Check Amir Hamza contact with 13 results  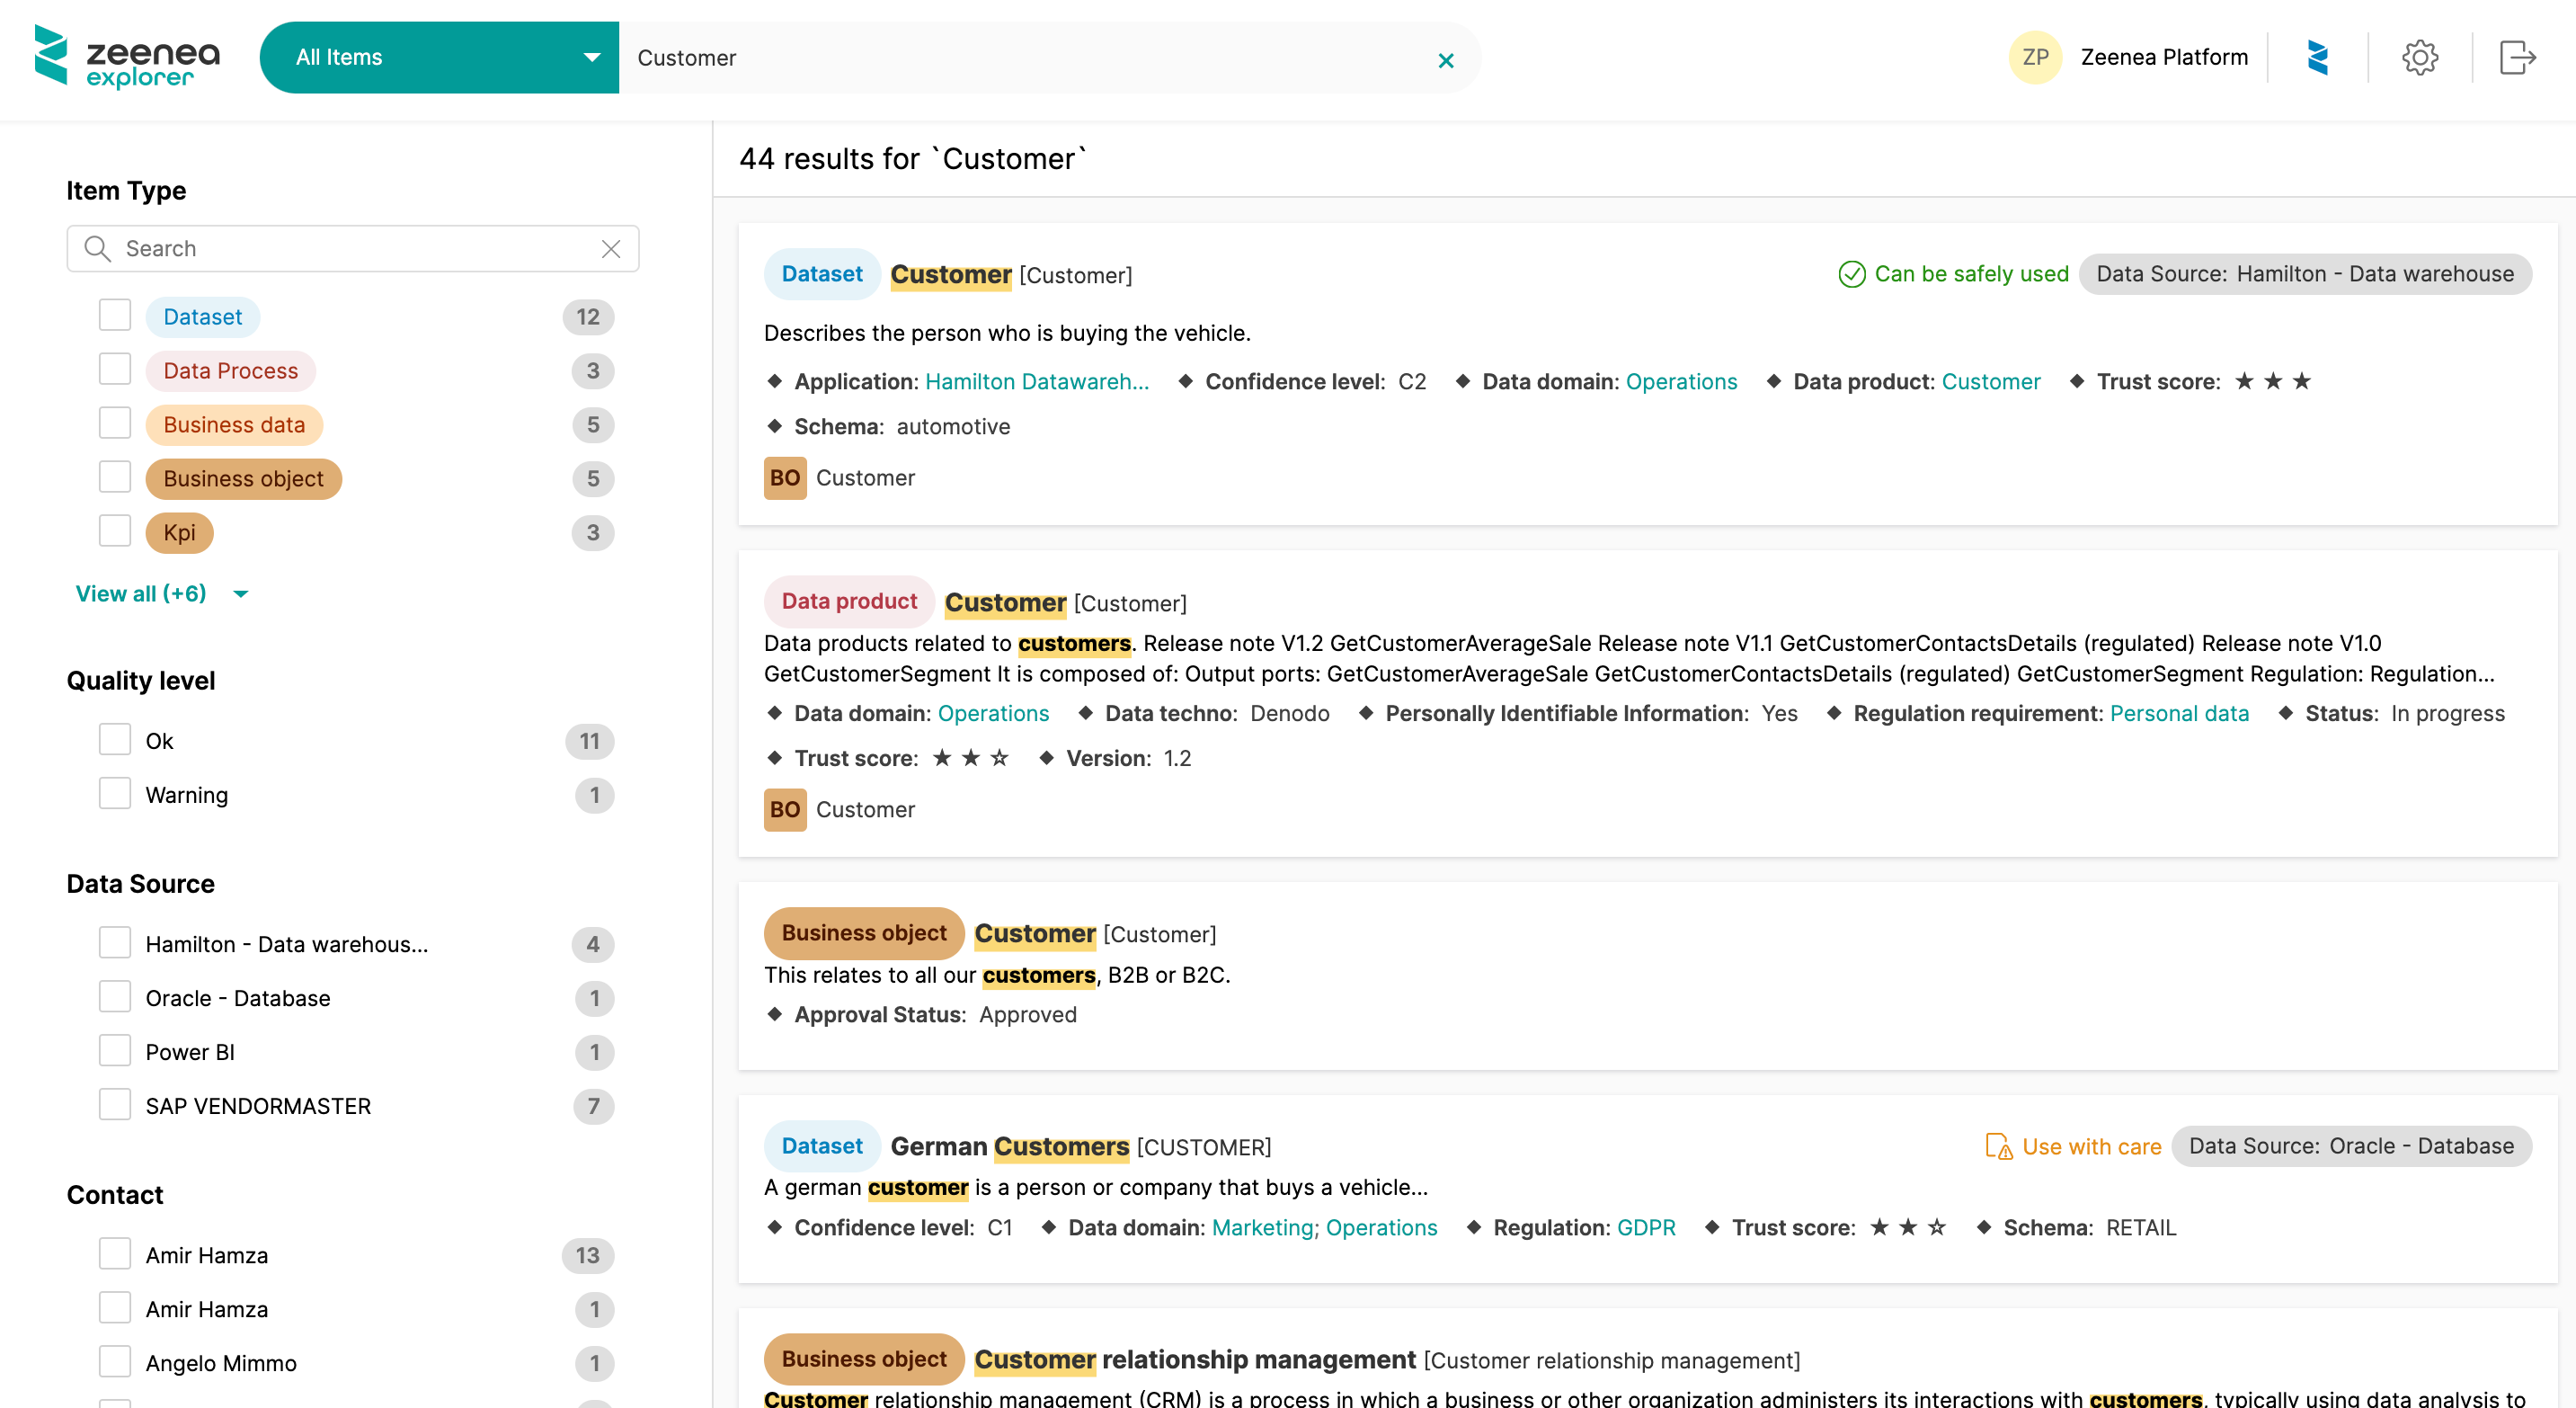[115, 1254]
